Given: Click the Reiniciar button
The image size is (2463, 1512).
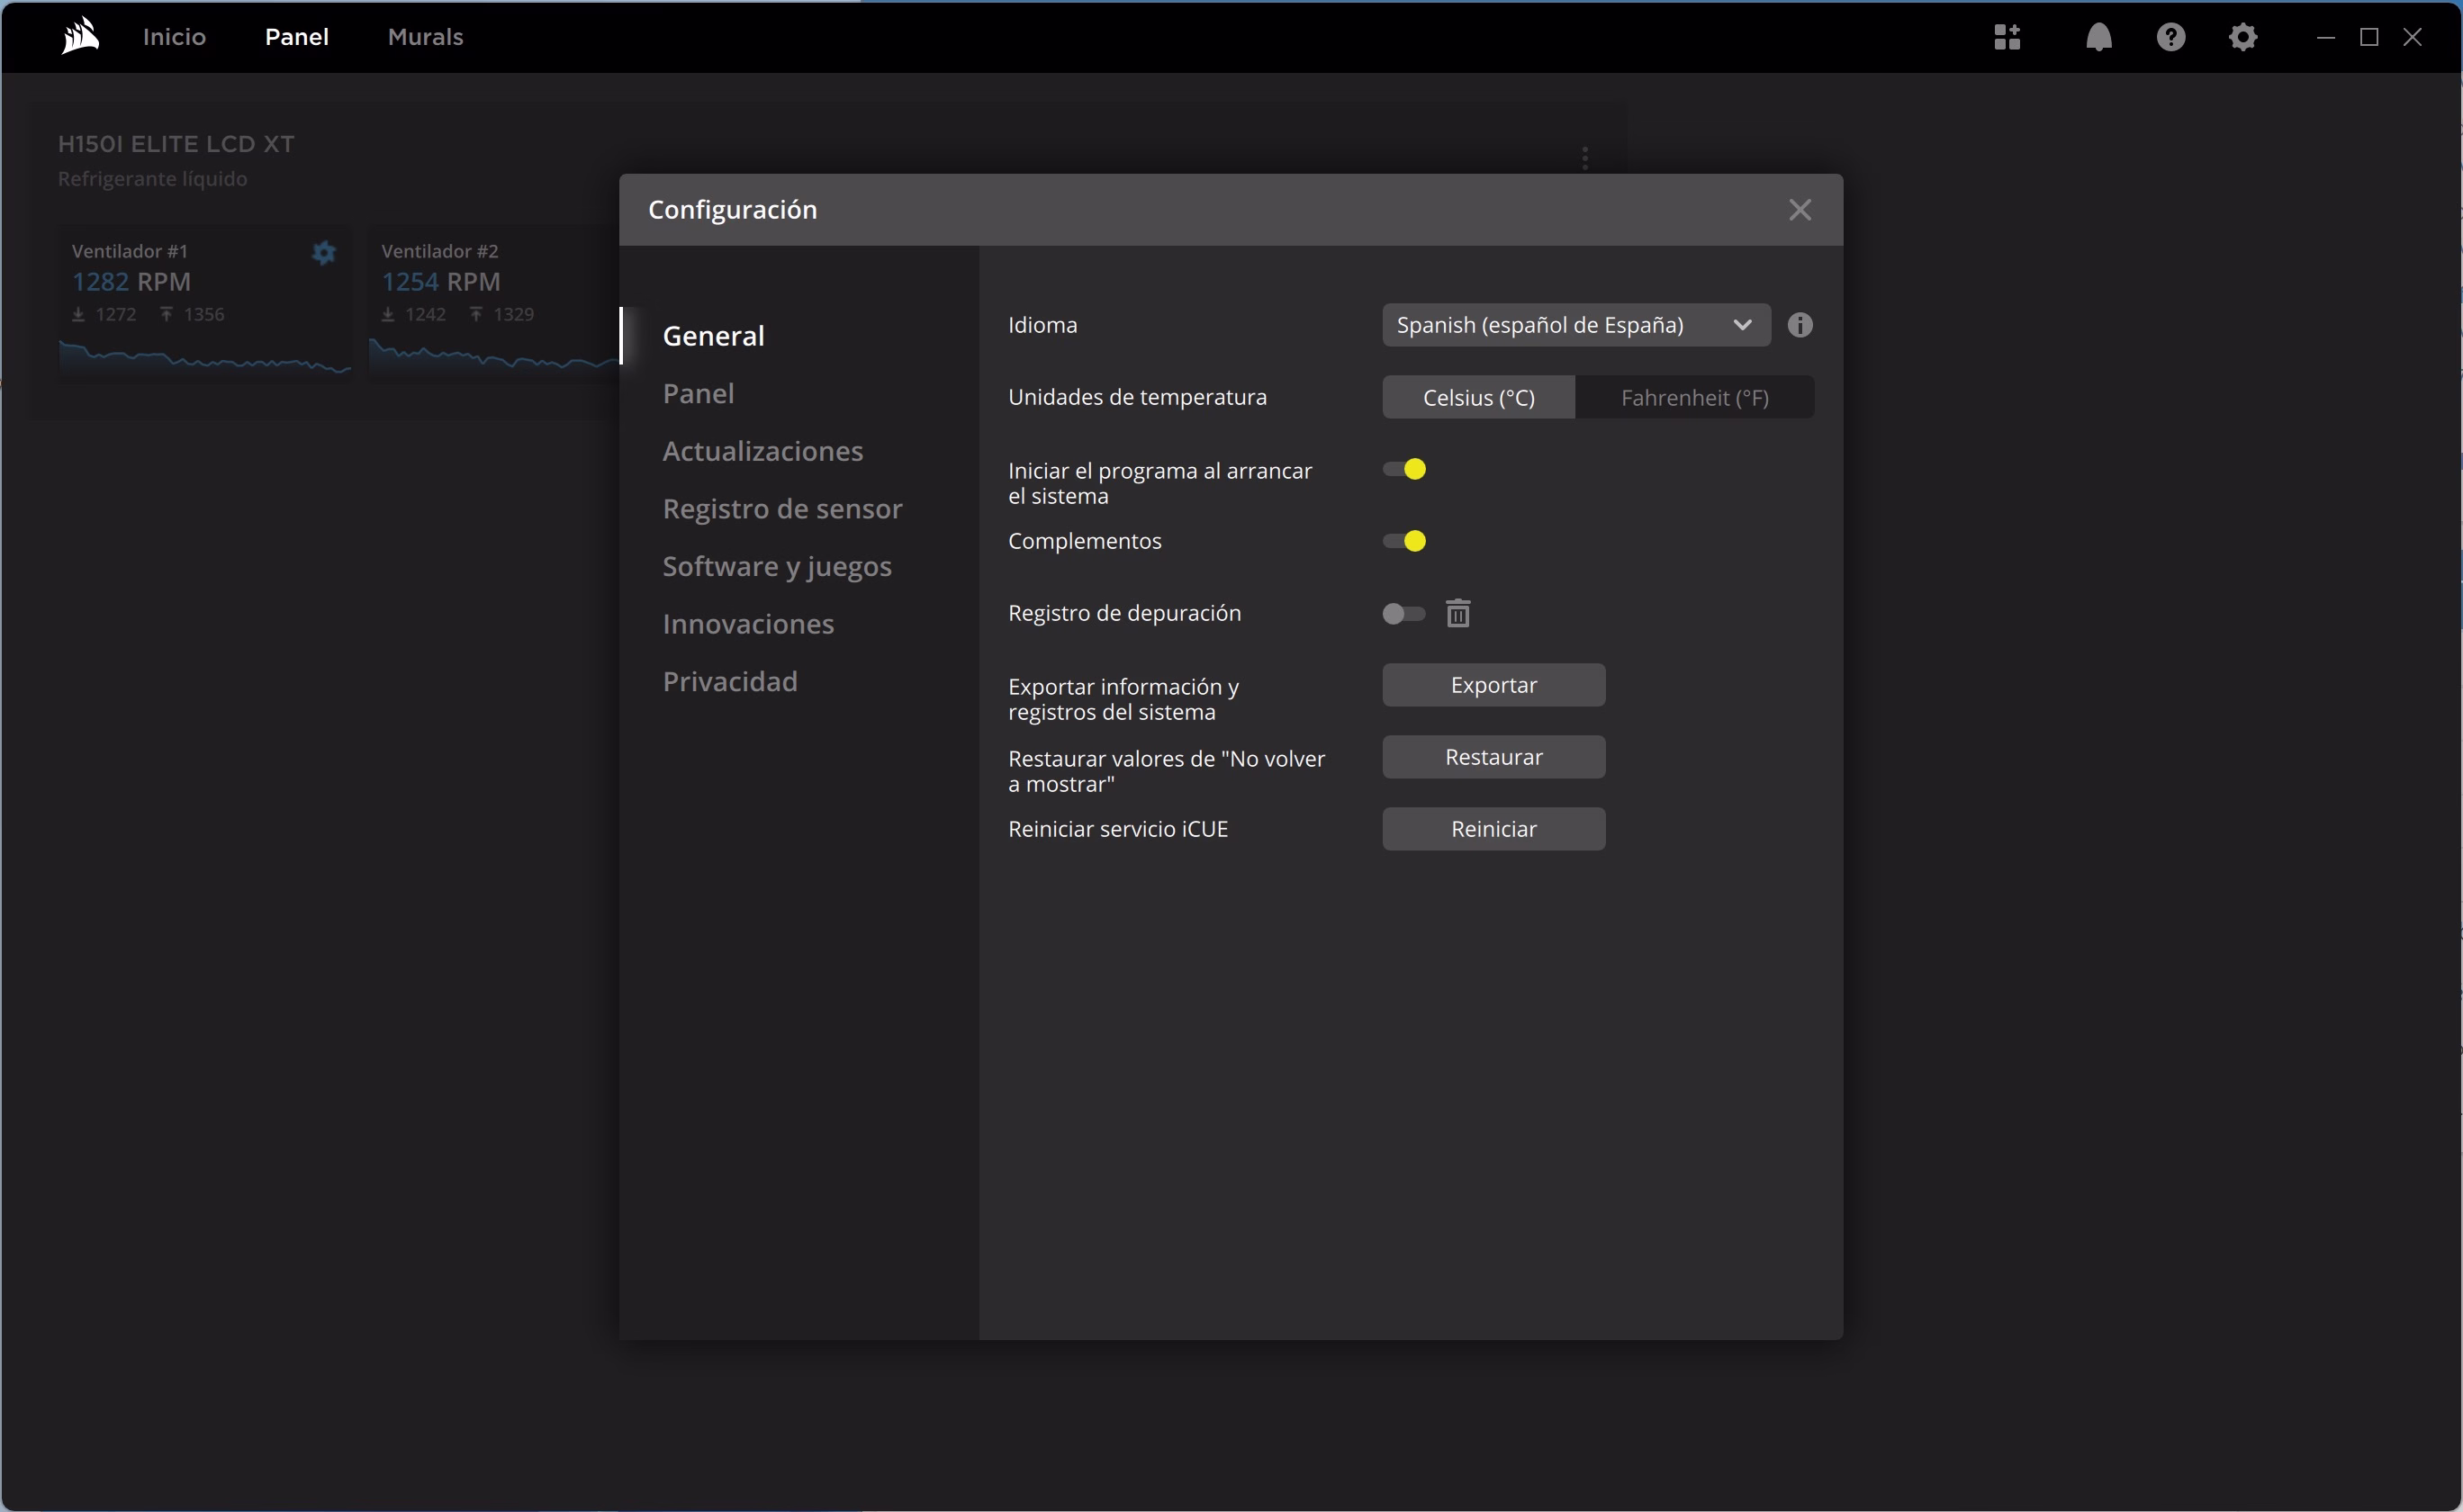Looking at the screenshot, I should click(1493, 829).
